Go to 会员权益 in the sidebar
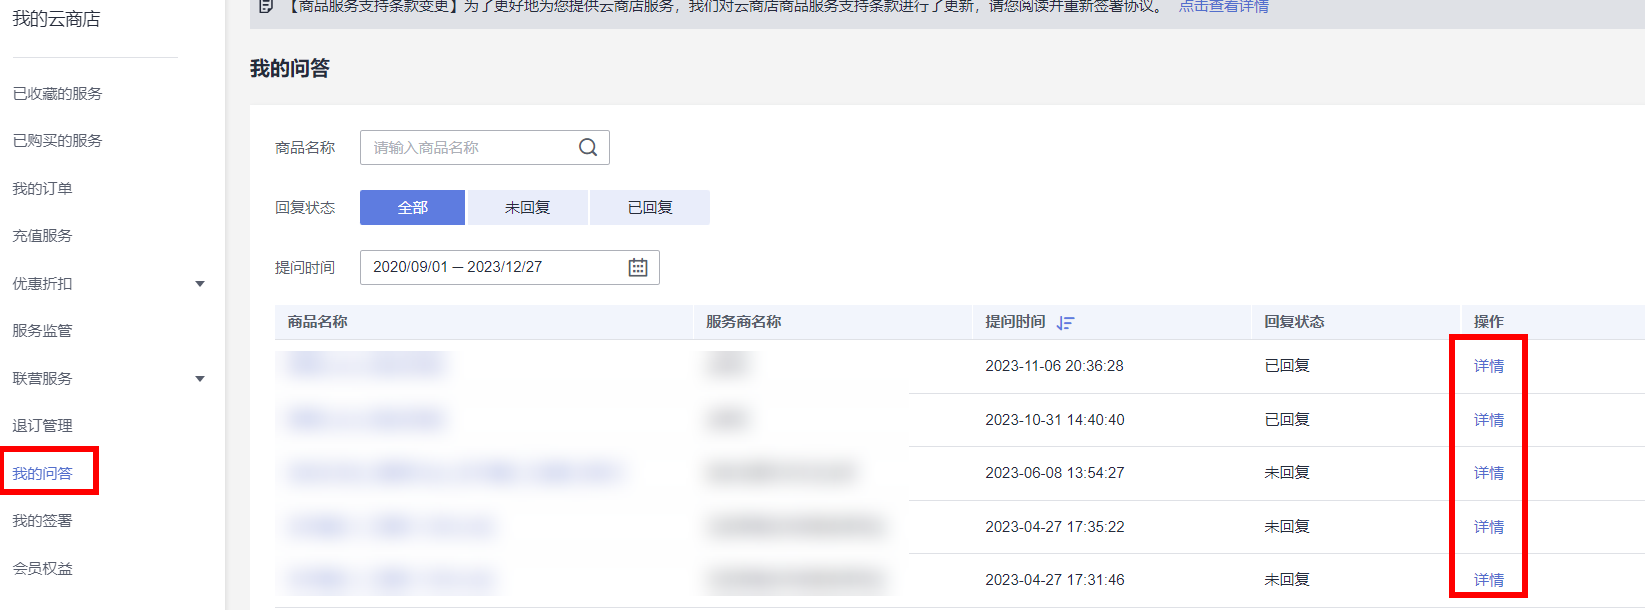 coord(43,569)
